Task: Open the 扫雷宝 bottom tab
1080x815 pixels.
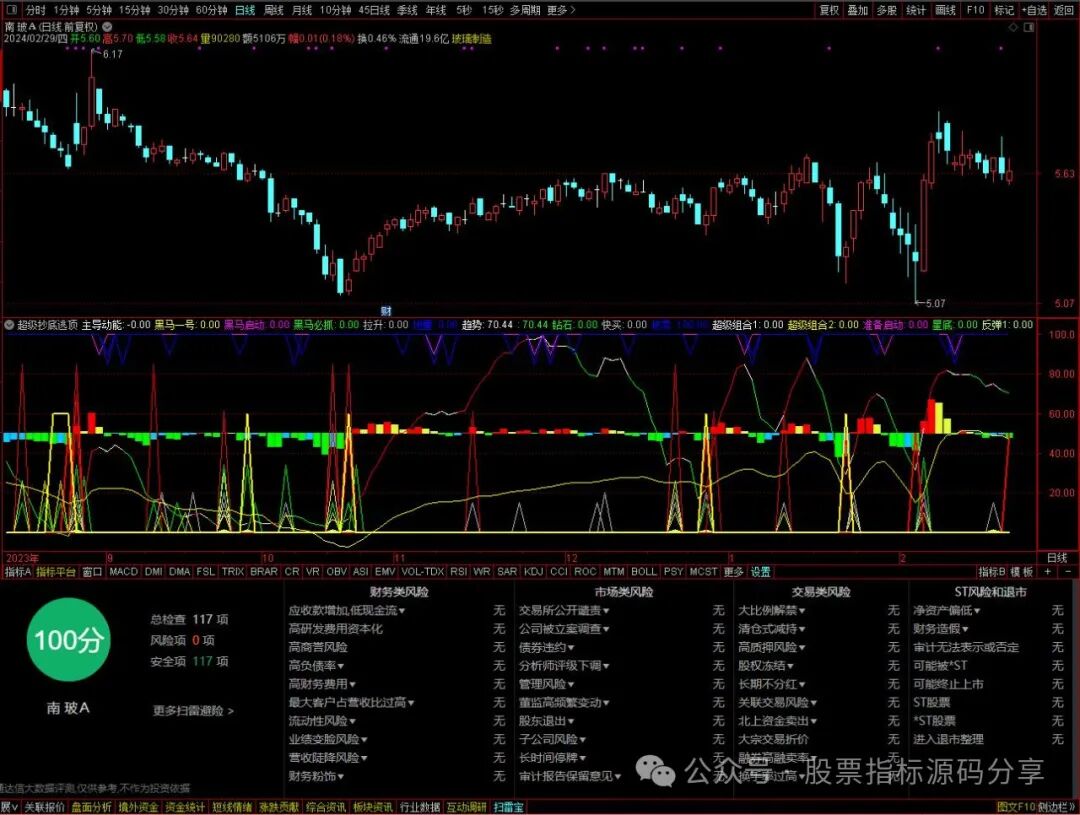Action: (x=508, y=807)
